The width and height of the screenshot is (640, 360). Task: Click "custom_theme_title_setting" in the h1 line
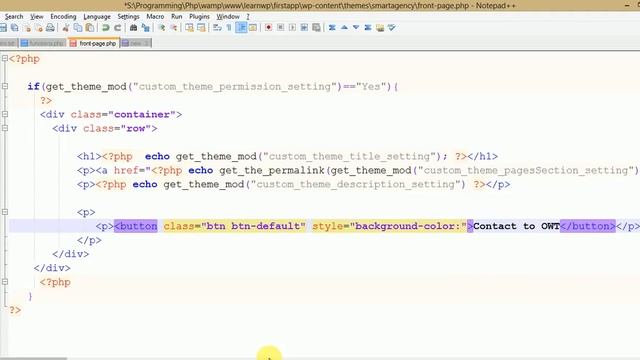[349, 156]
